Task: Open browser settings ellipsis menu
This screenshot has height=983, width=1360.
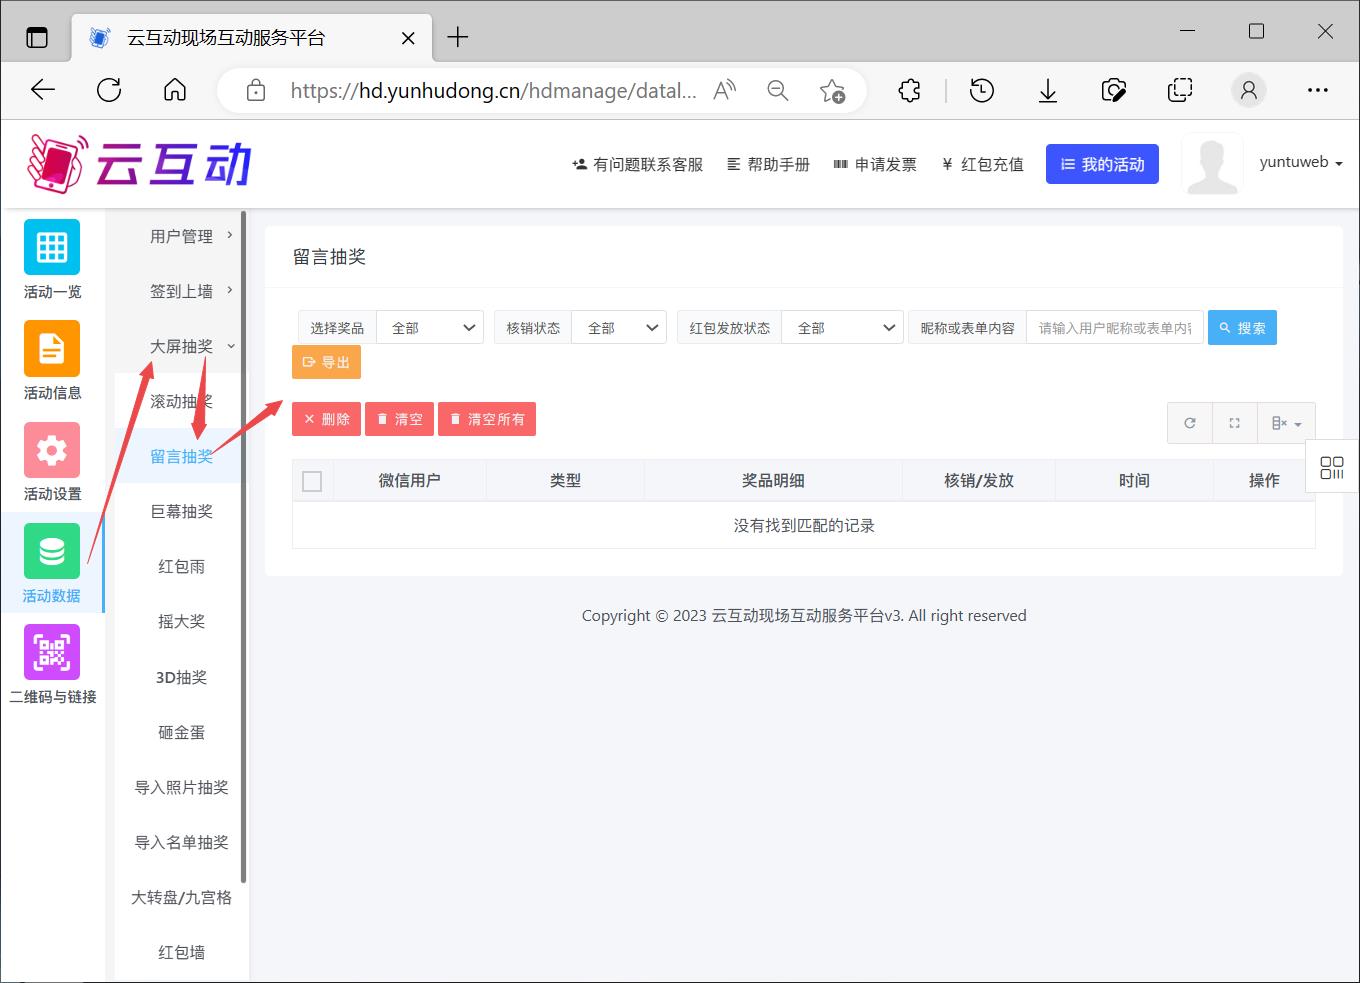Action: pyautogui.click(x=1318, y=91)
